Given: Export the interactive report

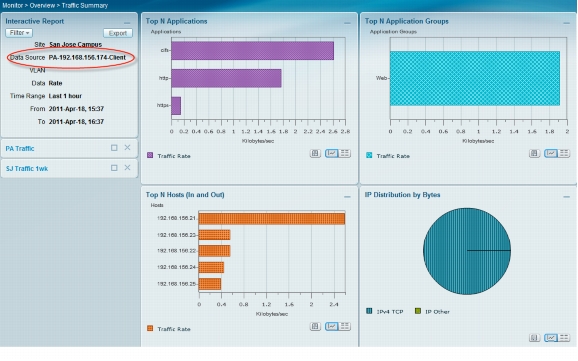Looking at the screenshot, I should (118, 33).
